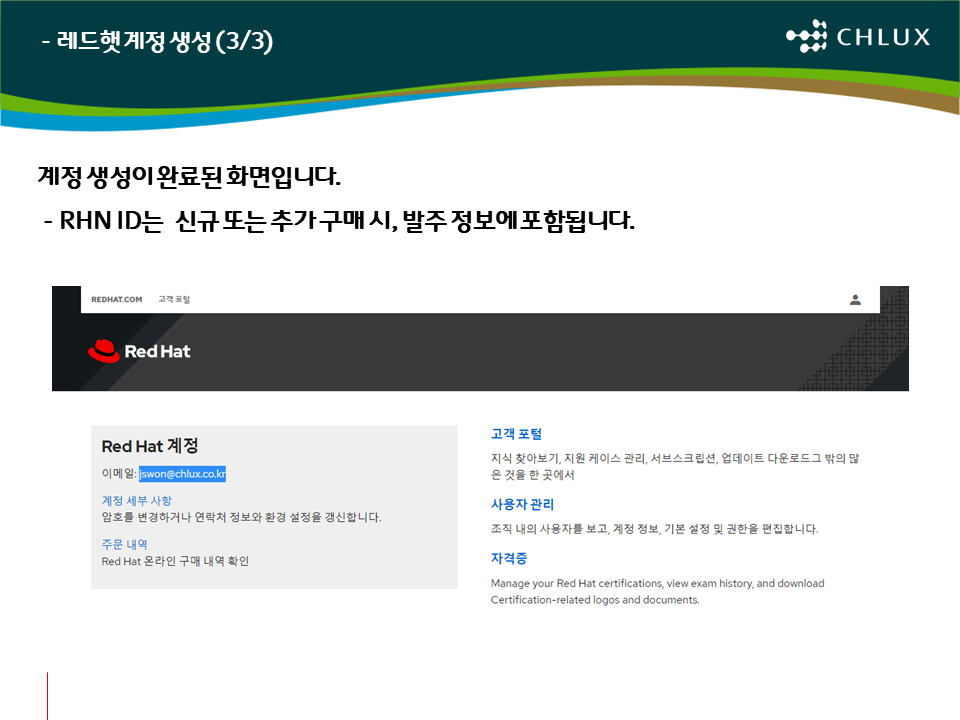Screen dimensions: 960x720
Task: Click the Red Hat wordmark text
Action: point(157,351)
